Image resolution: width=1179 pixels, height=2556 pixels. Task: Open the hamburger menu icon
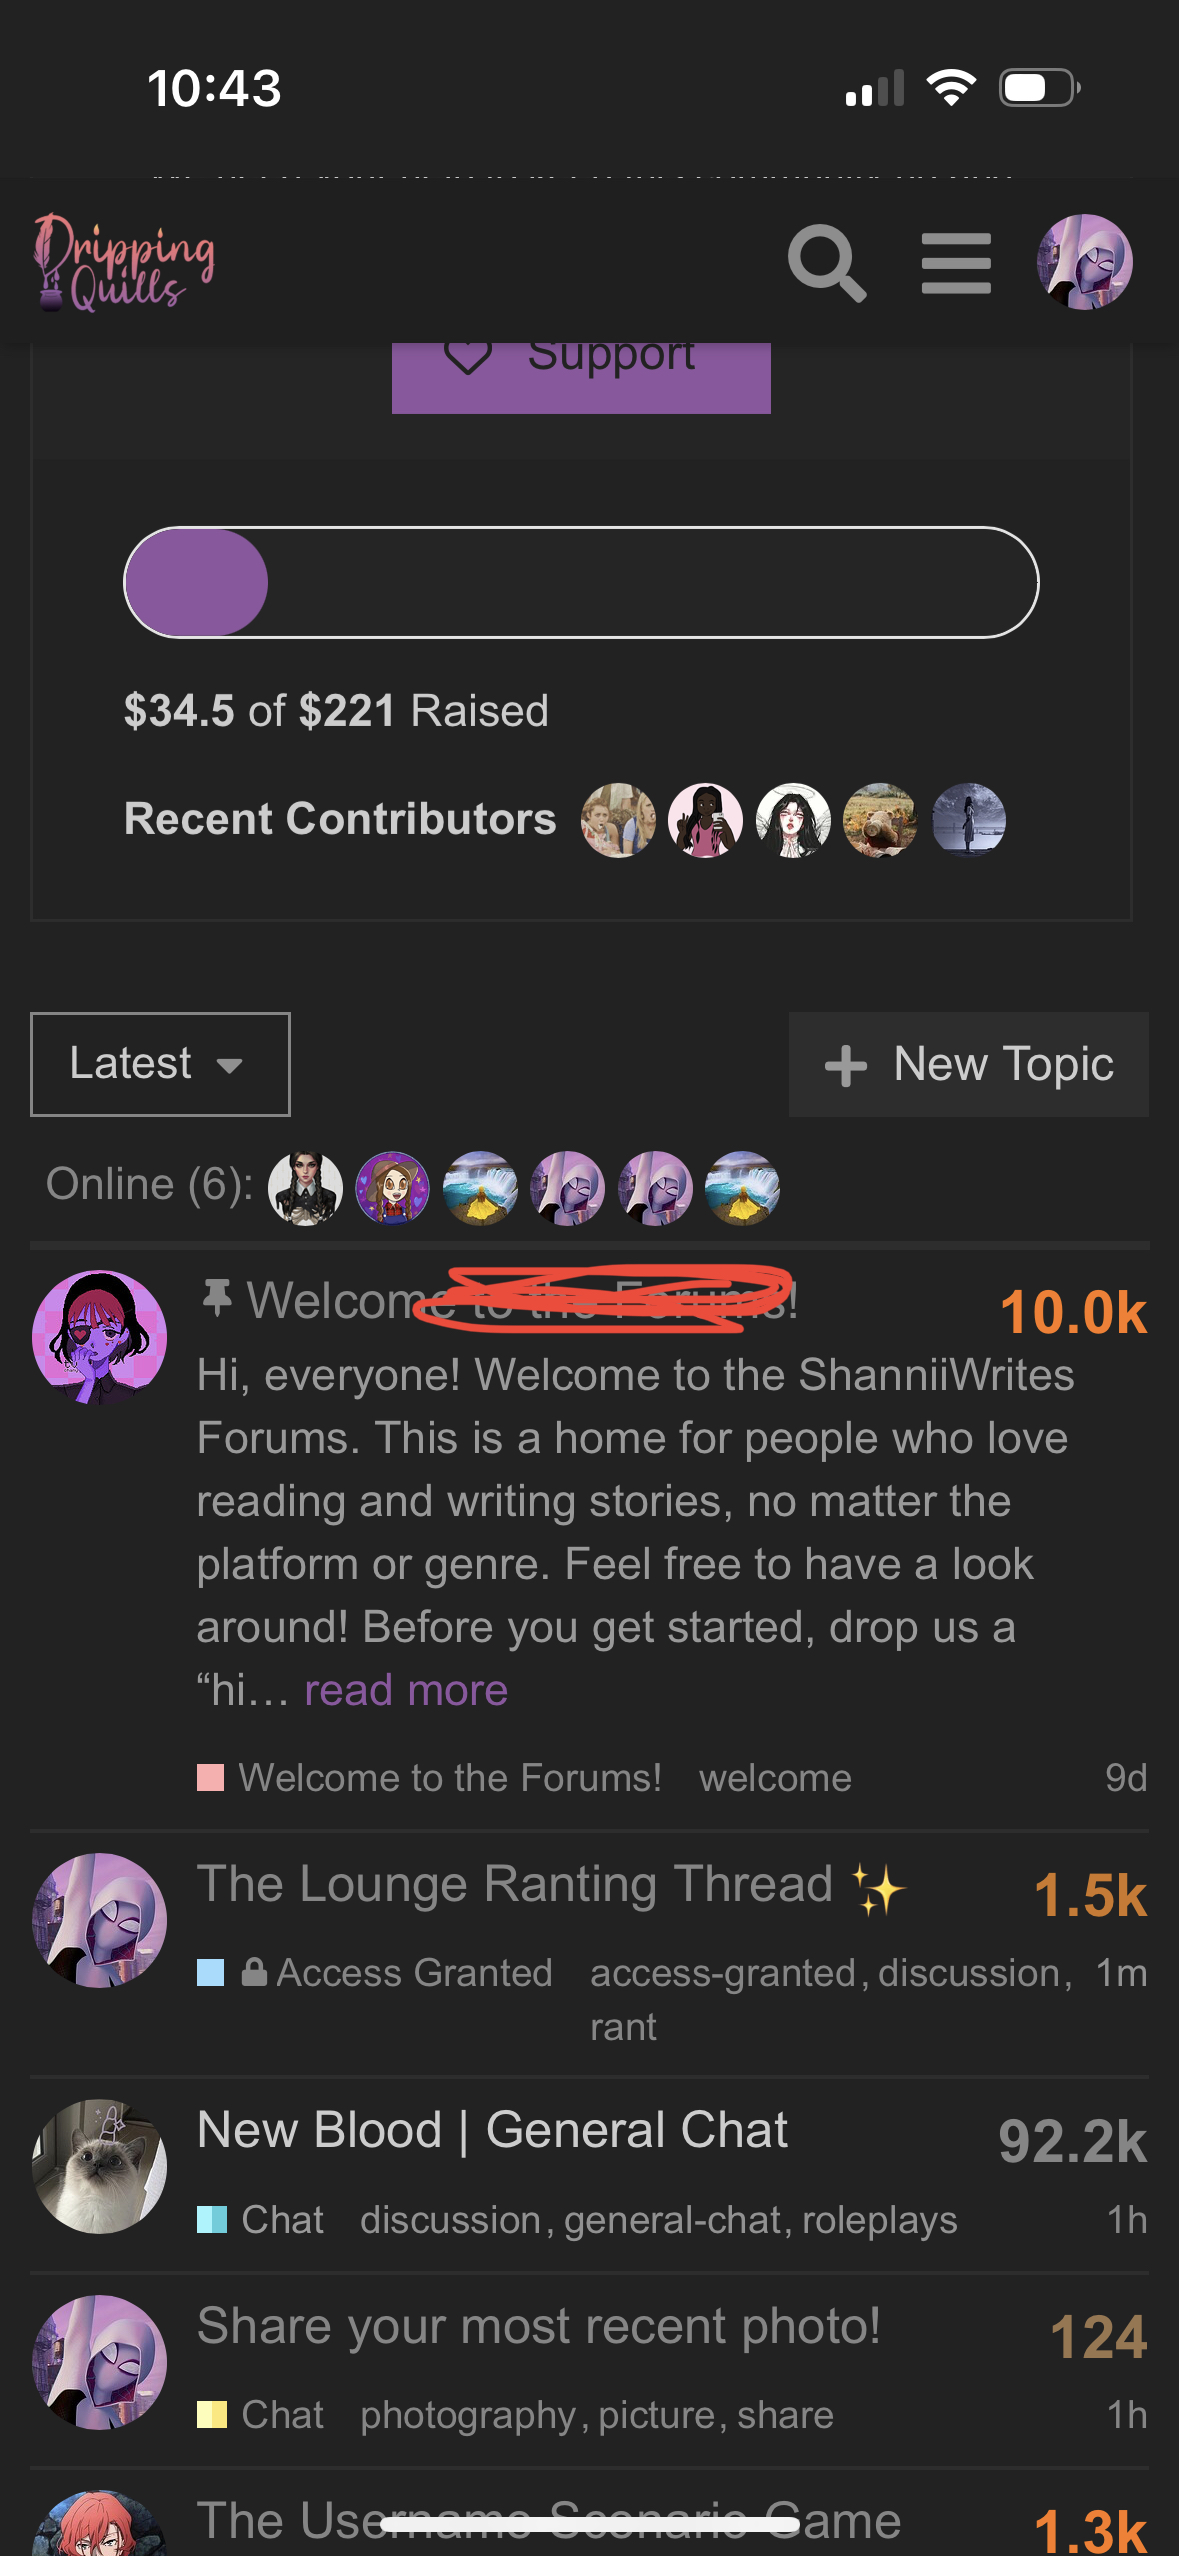click(x=956, y=264)
